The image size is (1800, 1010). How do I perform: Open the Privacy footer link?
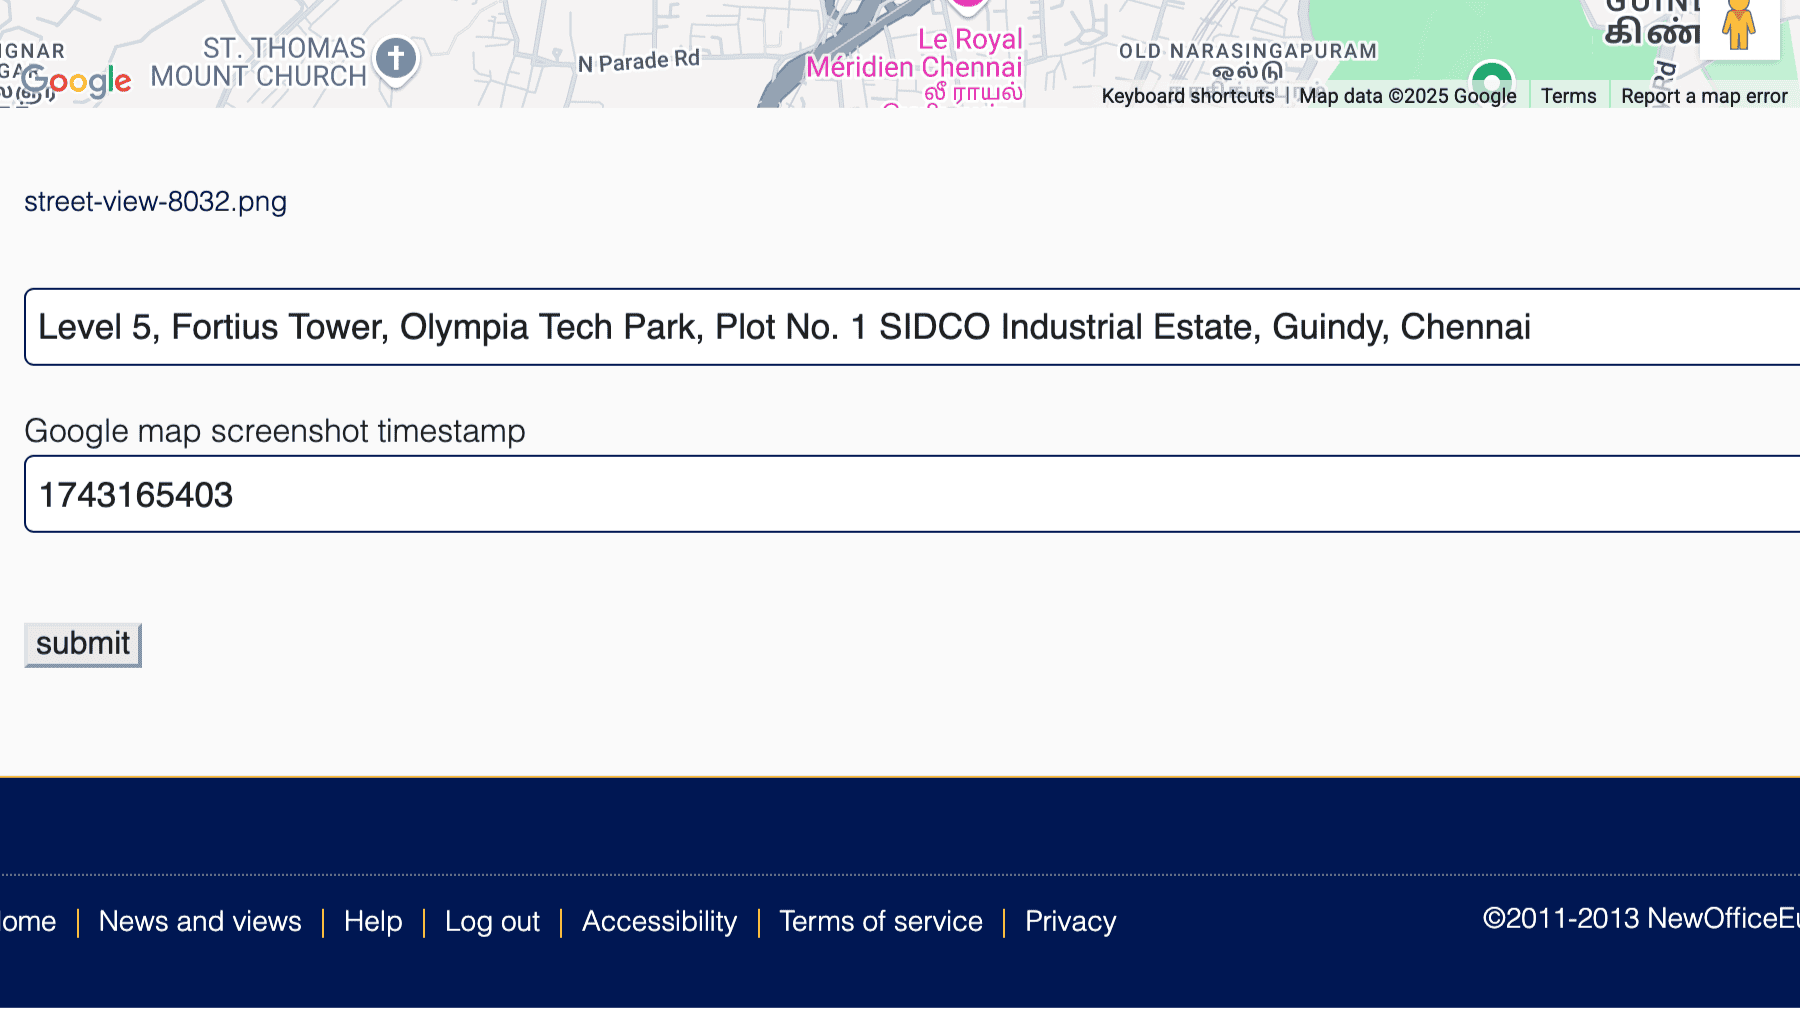[x=1070, y=921]
